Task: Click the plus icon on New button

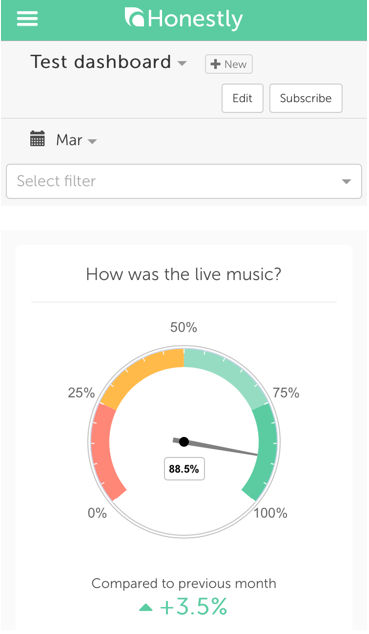Action: 215,64
